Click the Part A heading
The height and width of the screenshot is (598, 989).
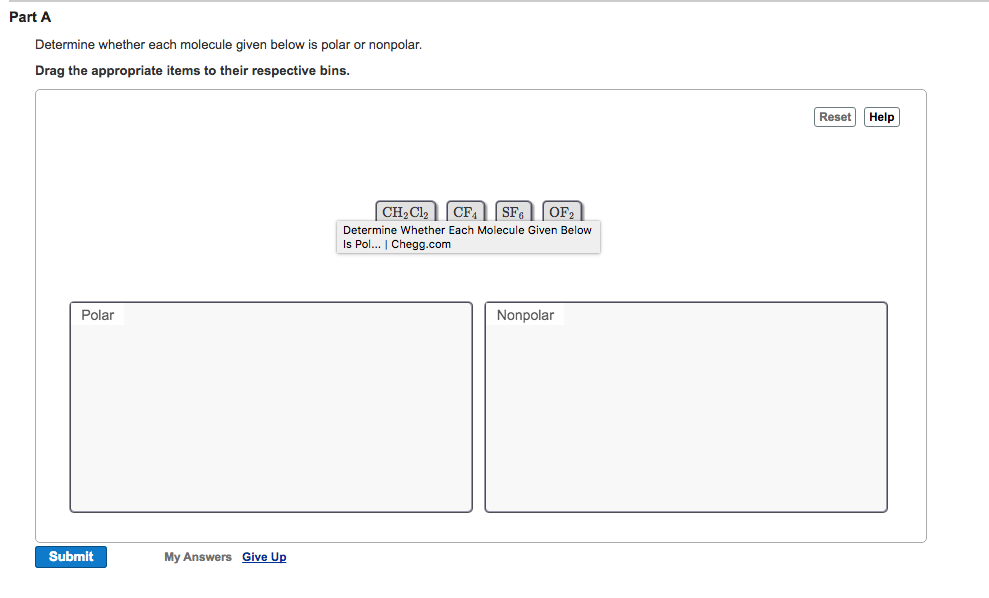click(30, 17)
